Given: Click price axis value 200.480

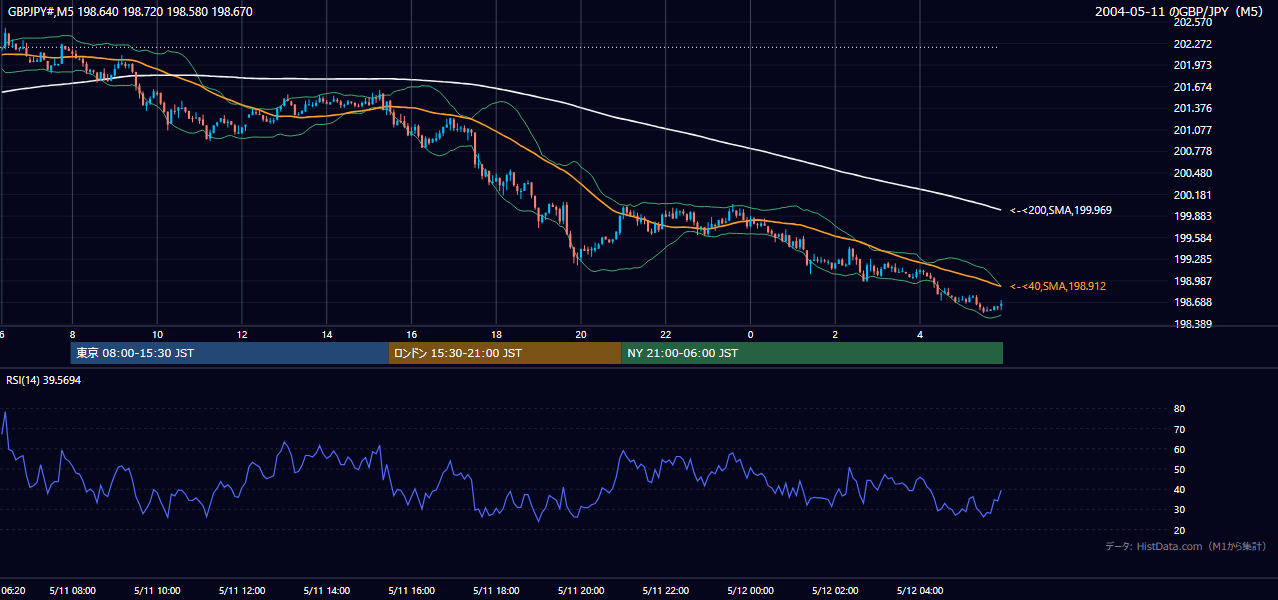Looking at the screenshot, I should point(1192,174).
